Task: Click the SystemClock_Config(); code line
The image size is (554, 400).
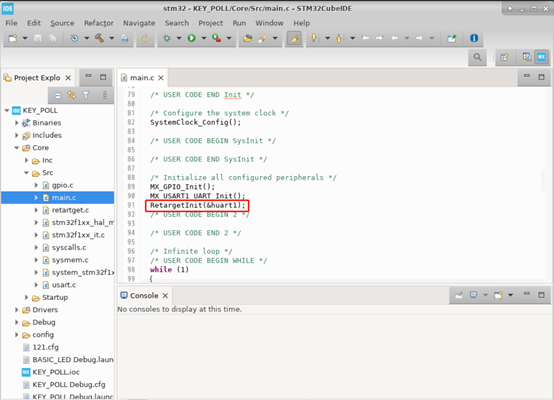Action: click(195, 122)
